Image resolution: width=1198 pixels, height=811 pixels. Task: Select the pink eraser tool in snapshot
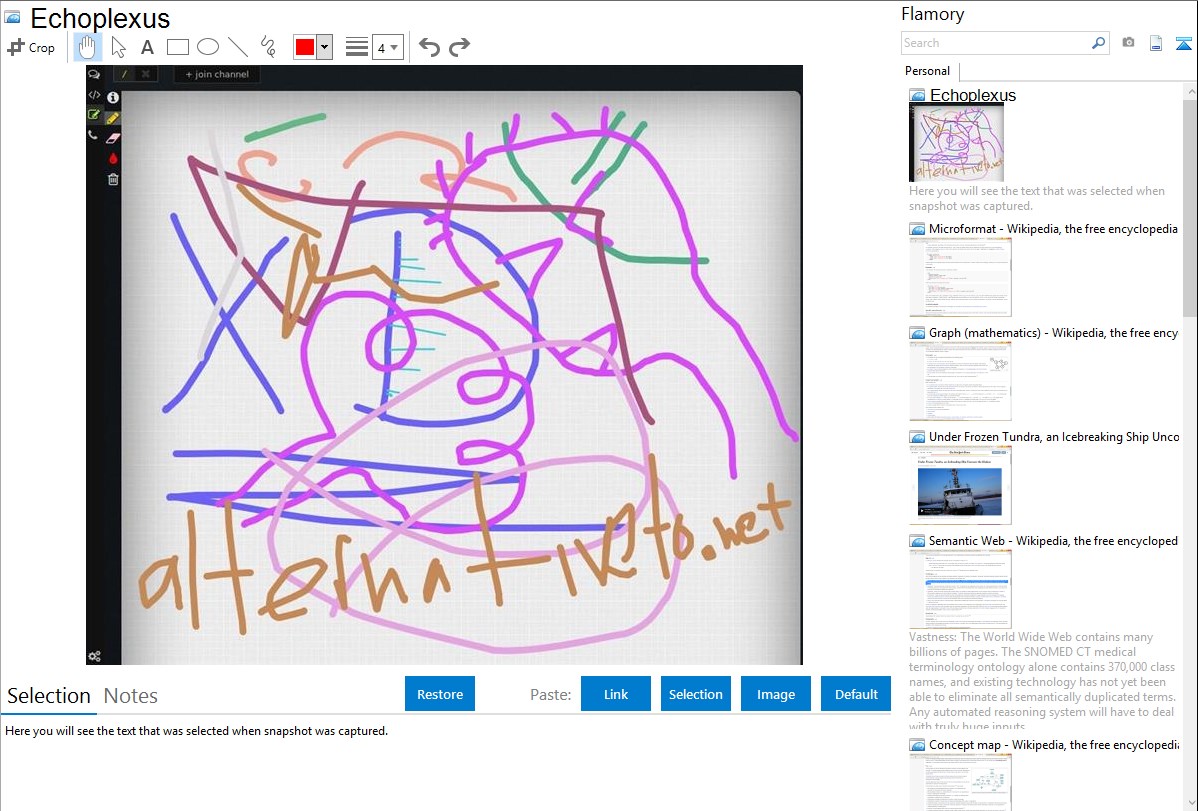(x=113, y=138)
